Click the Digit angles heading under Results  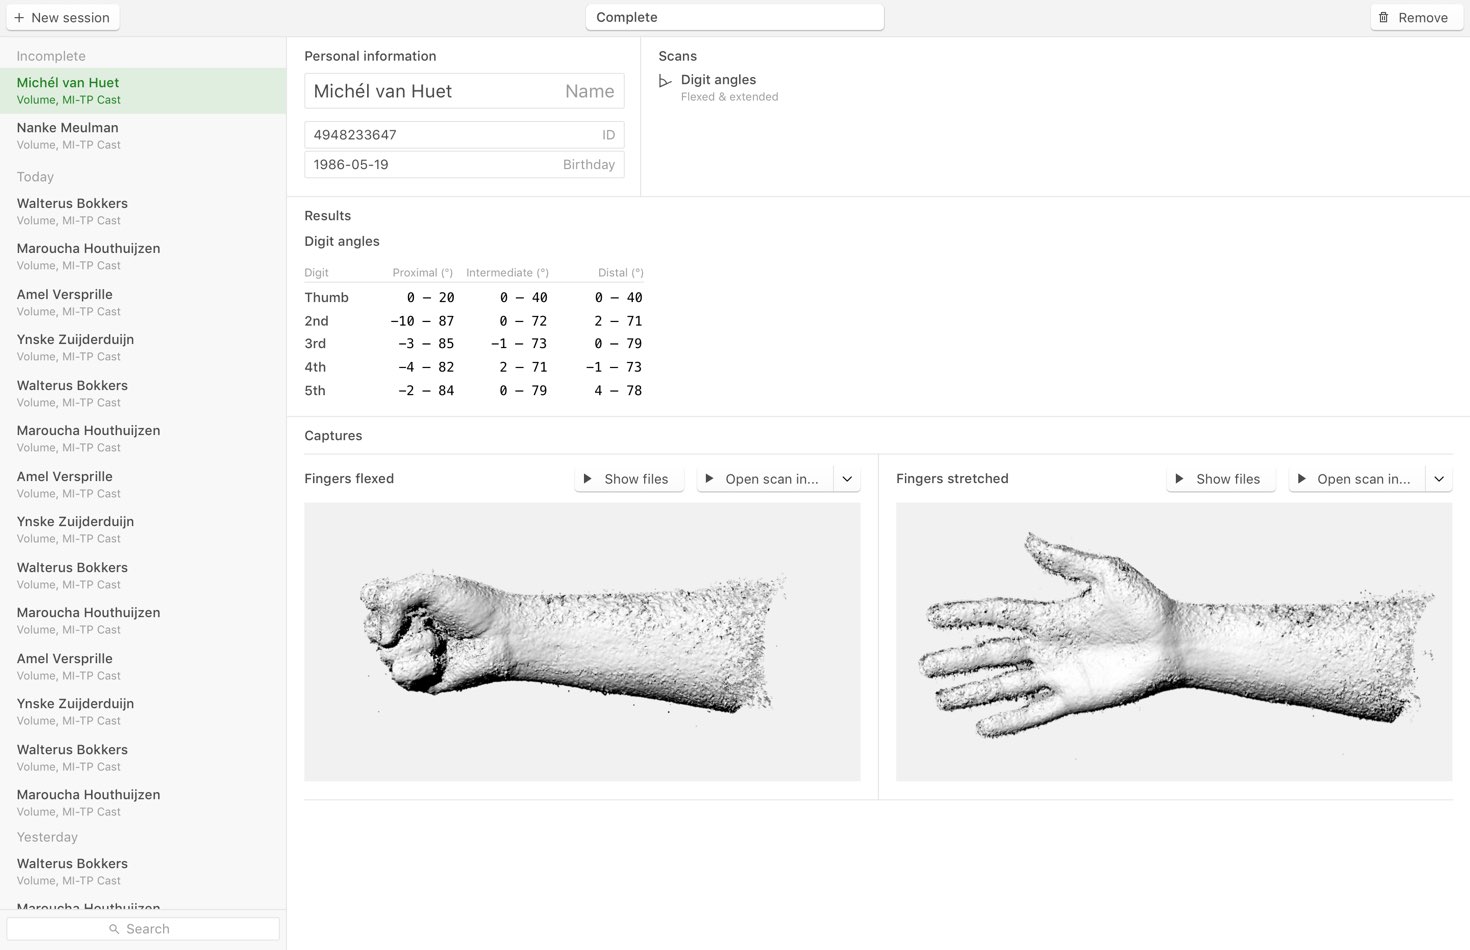tap(342, 241)
